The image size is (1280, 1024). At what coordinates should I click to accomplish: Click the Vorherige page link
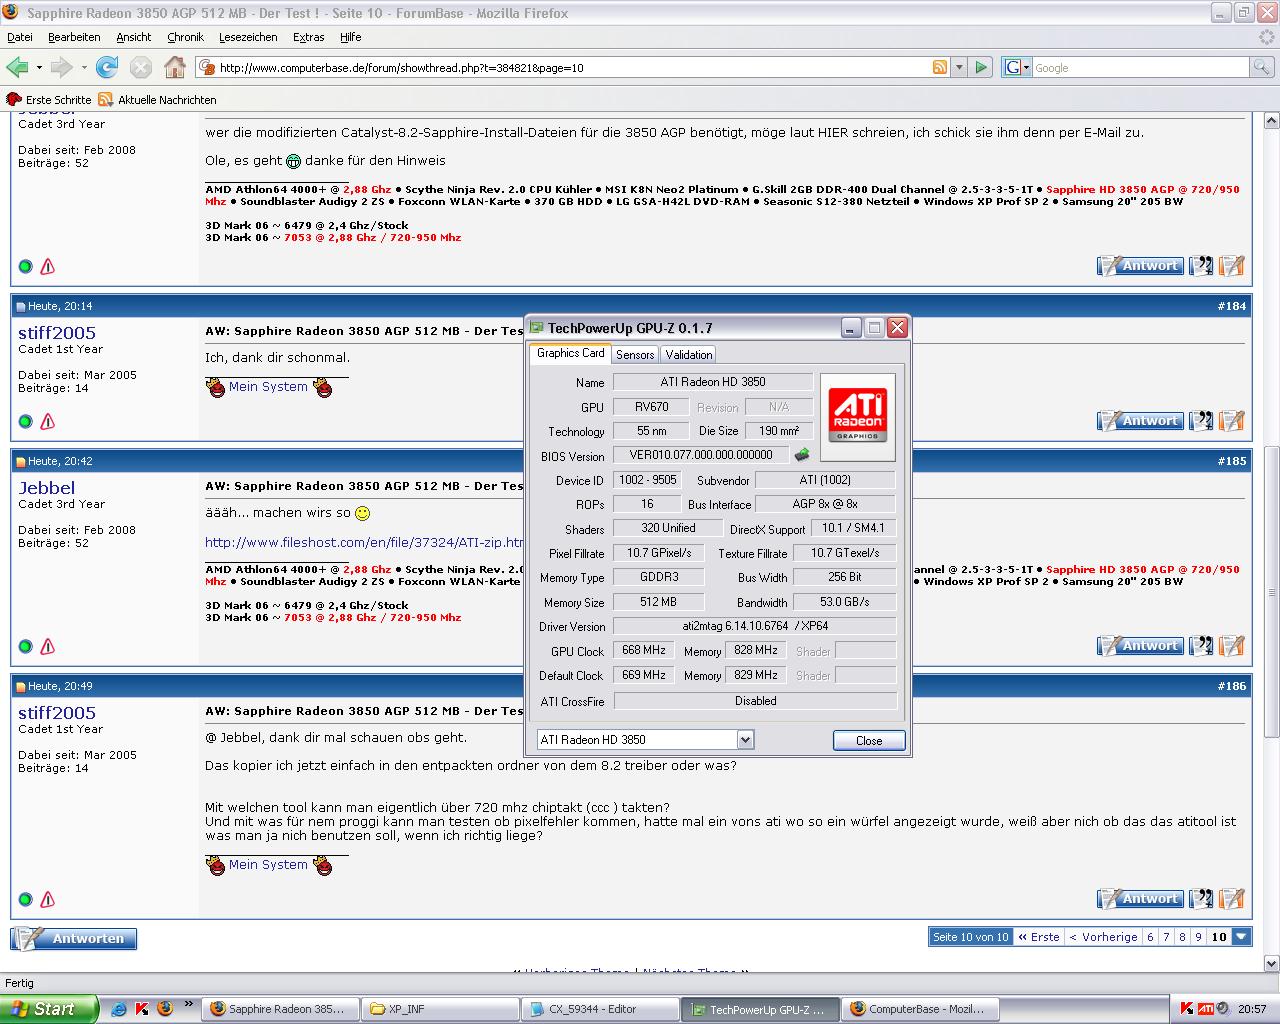click(x=1103, y=937)
